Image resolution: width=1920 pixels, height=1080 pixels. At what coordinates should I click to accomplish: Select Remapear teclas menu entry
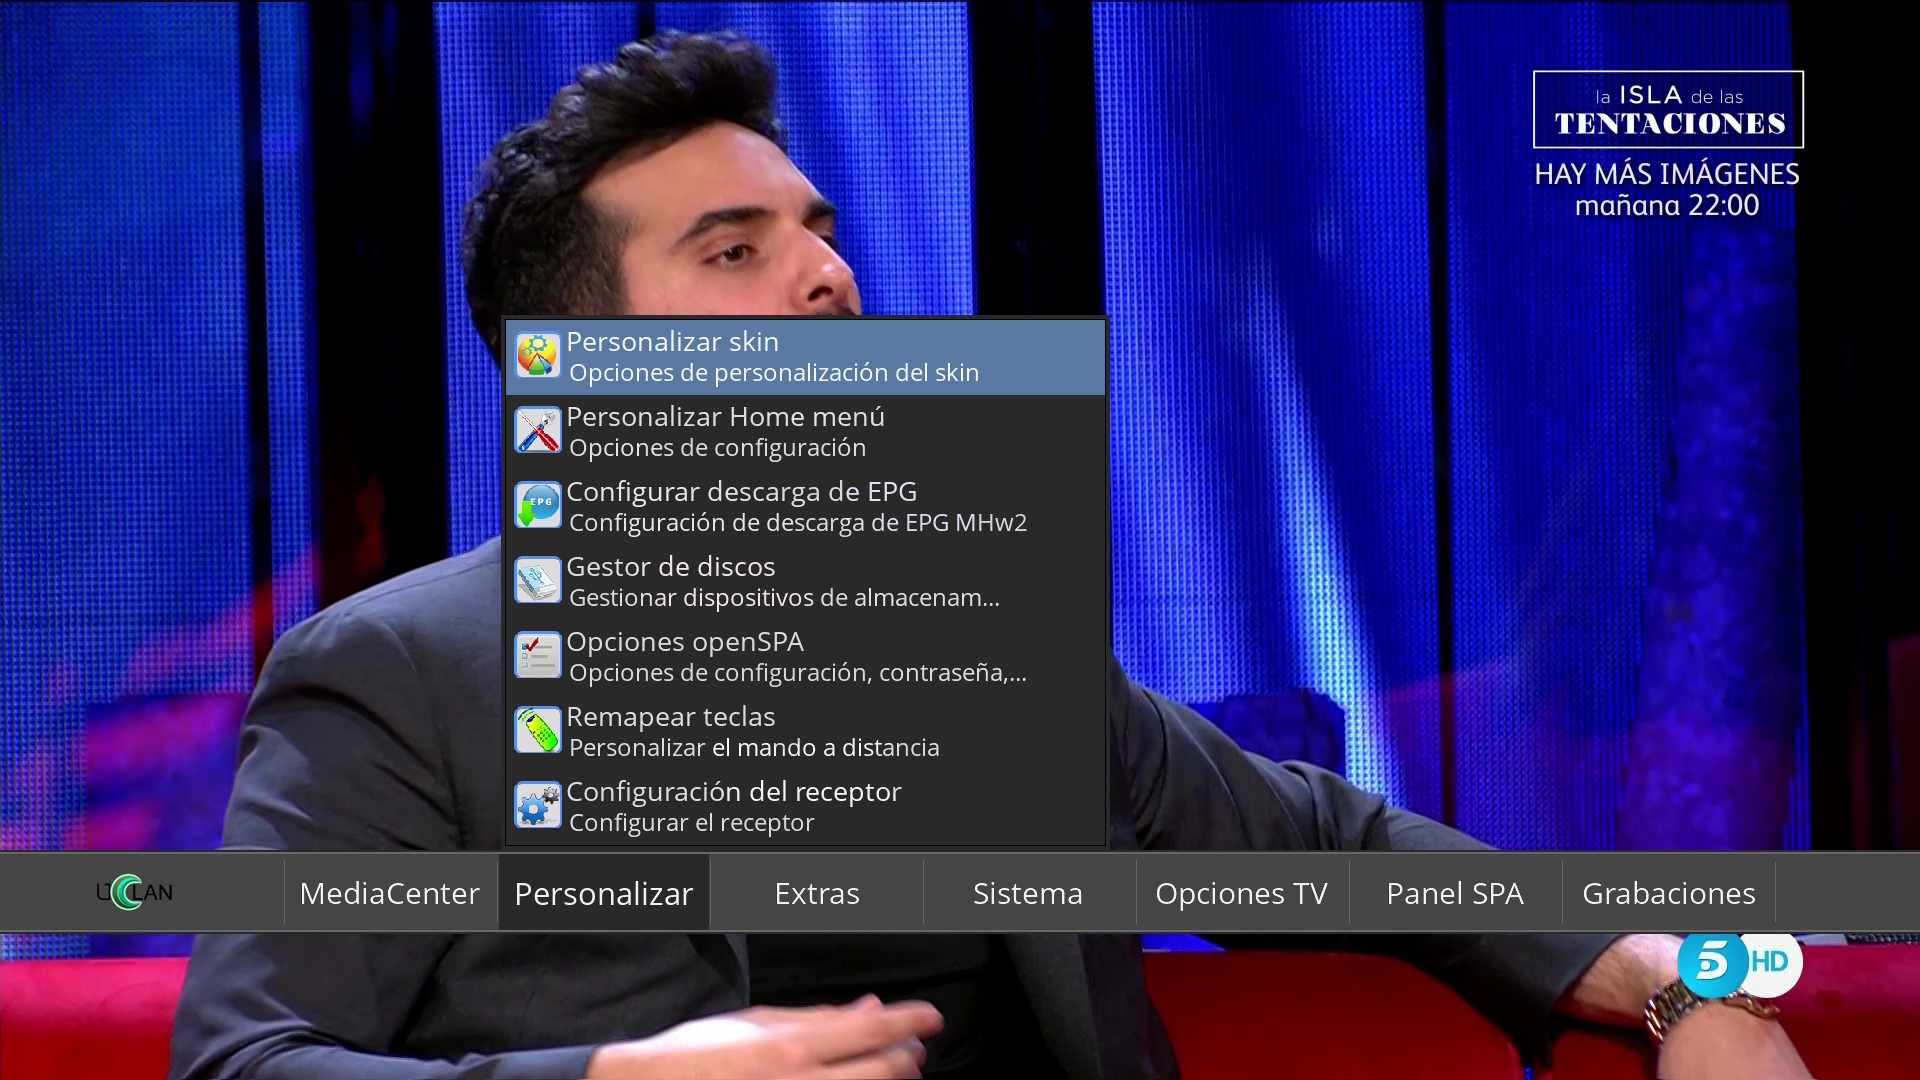pos(805,732)
